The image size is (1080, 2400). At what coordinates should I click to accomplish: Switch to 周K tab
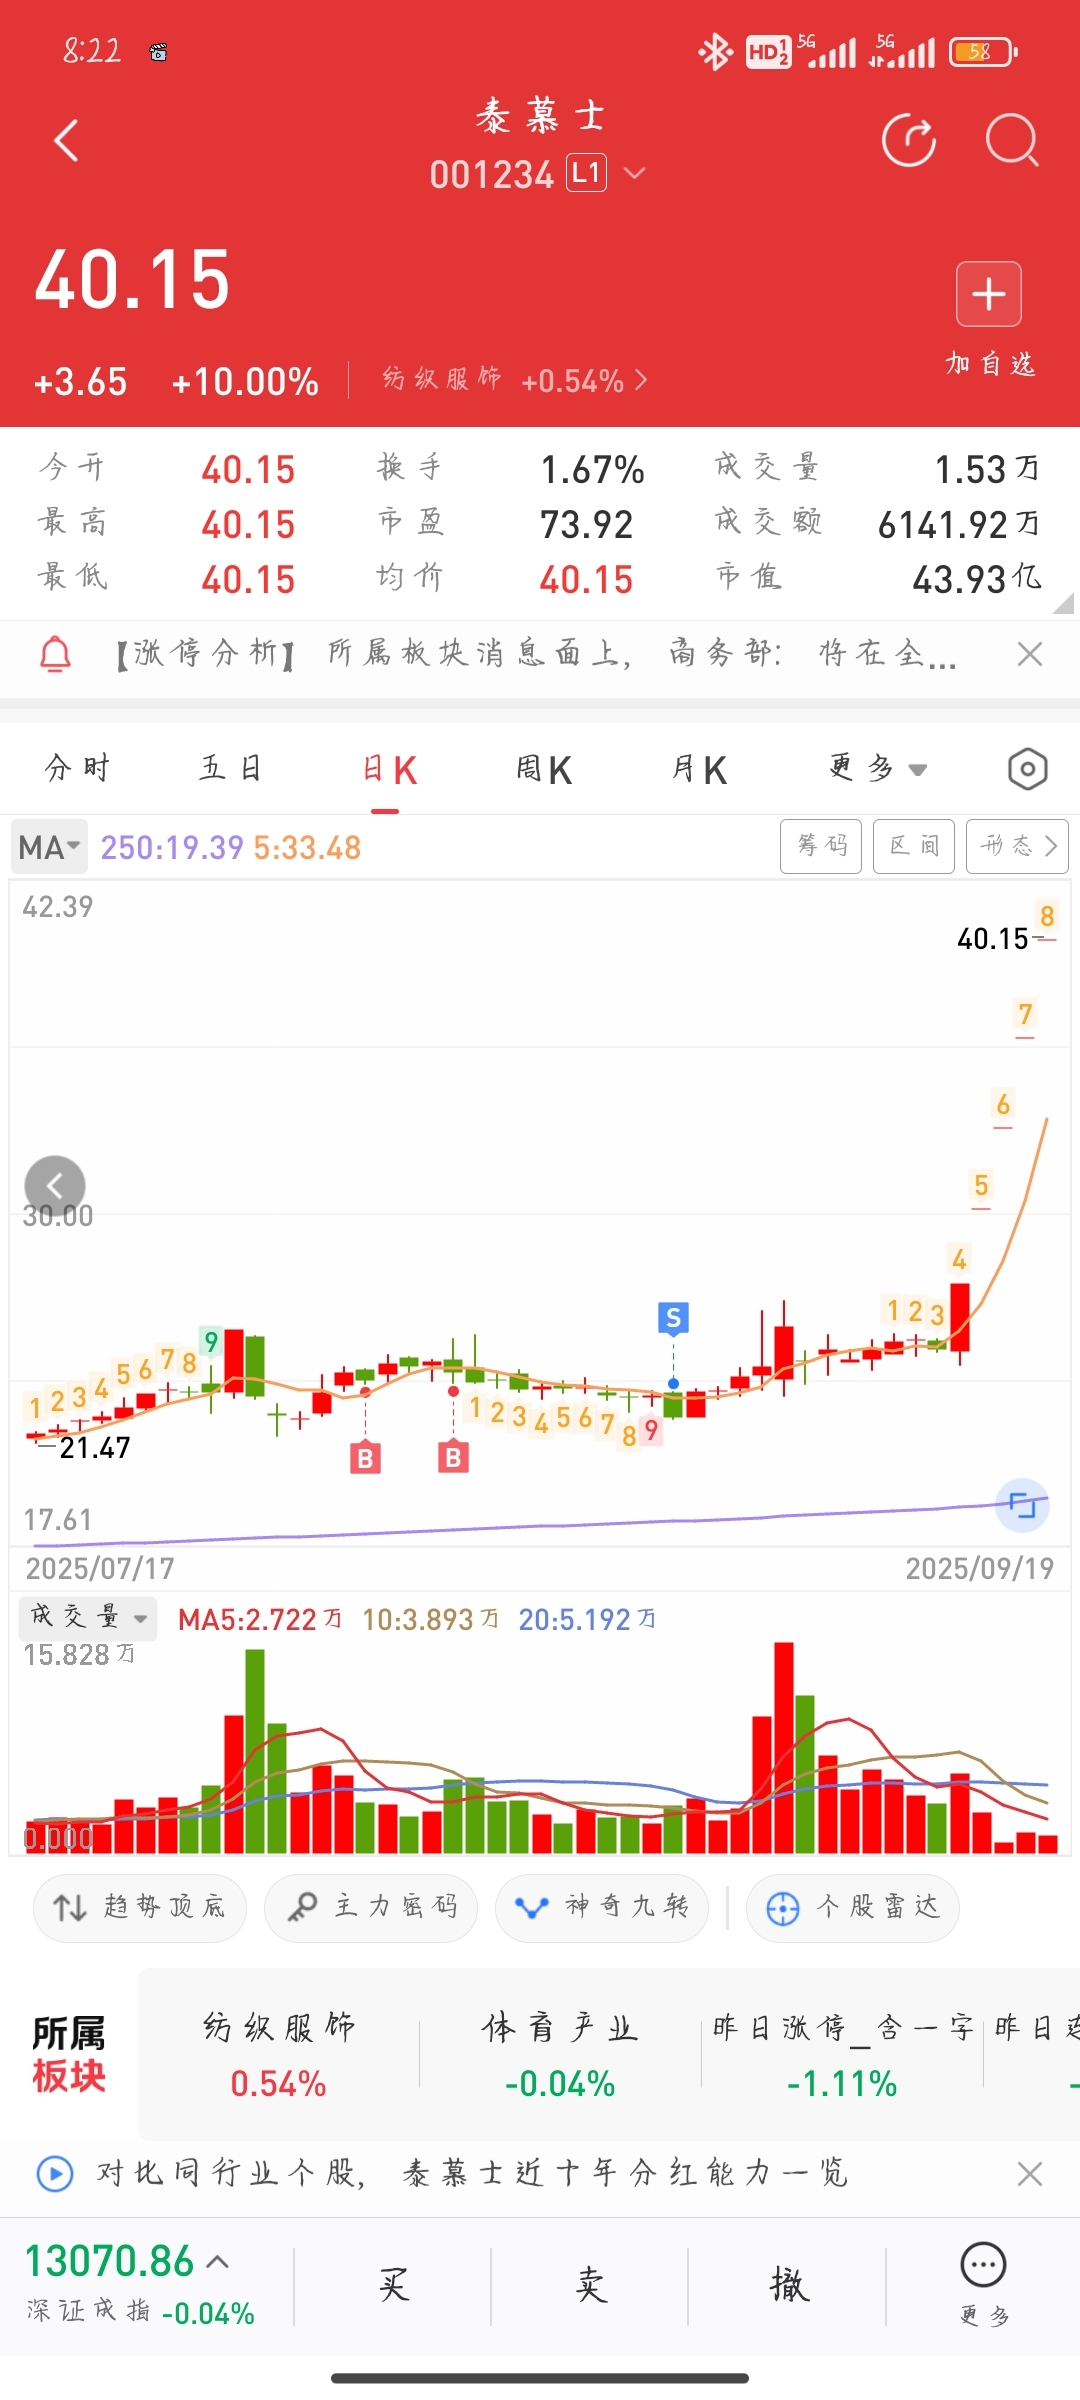click(x=544, y=769)
